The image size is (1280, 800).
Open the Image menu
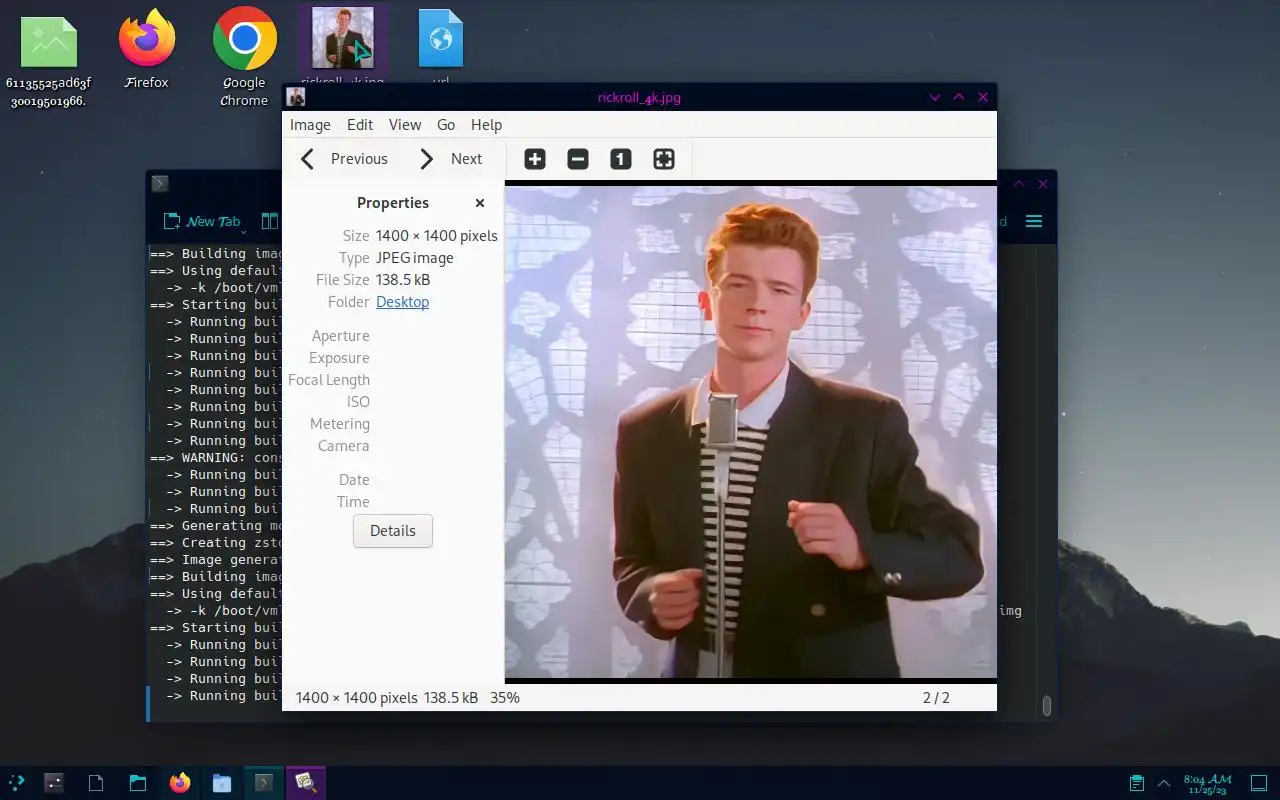(310, 125)
